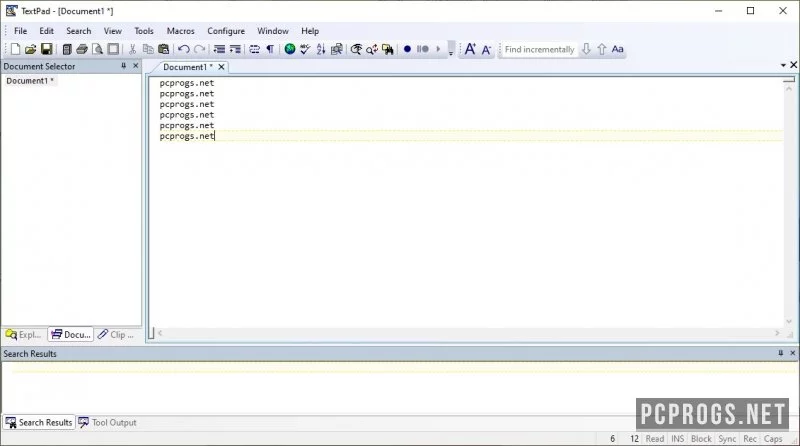Redo the last undone edit

(199, 49)
